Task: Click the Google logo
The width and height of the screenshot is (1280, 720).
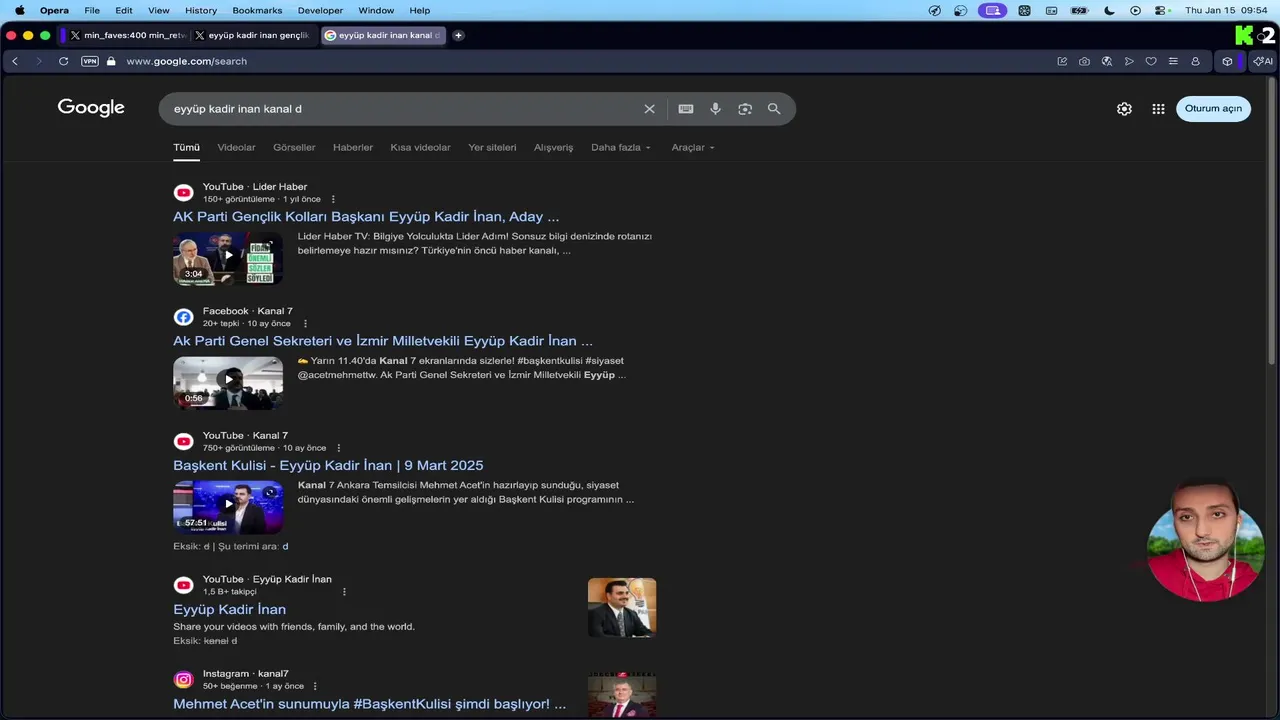Action: [91, 108]
